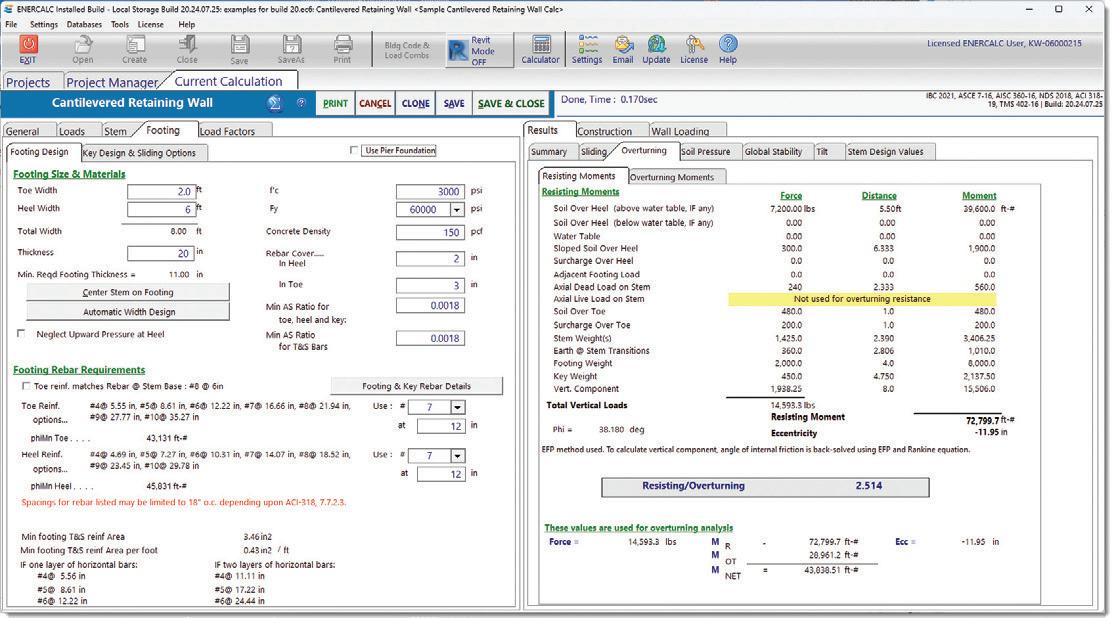The height and width of the screenshot is (618, 1114).
Task: Click the SAVE & CLOSE button
Action: pyautogui.click(x=511, y=104)
